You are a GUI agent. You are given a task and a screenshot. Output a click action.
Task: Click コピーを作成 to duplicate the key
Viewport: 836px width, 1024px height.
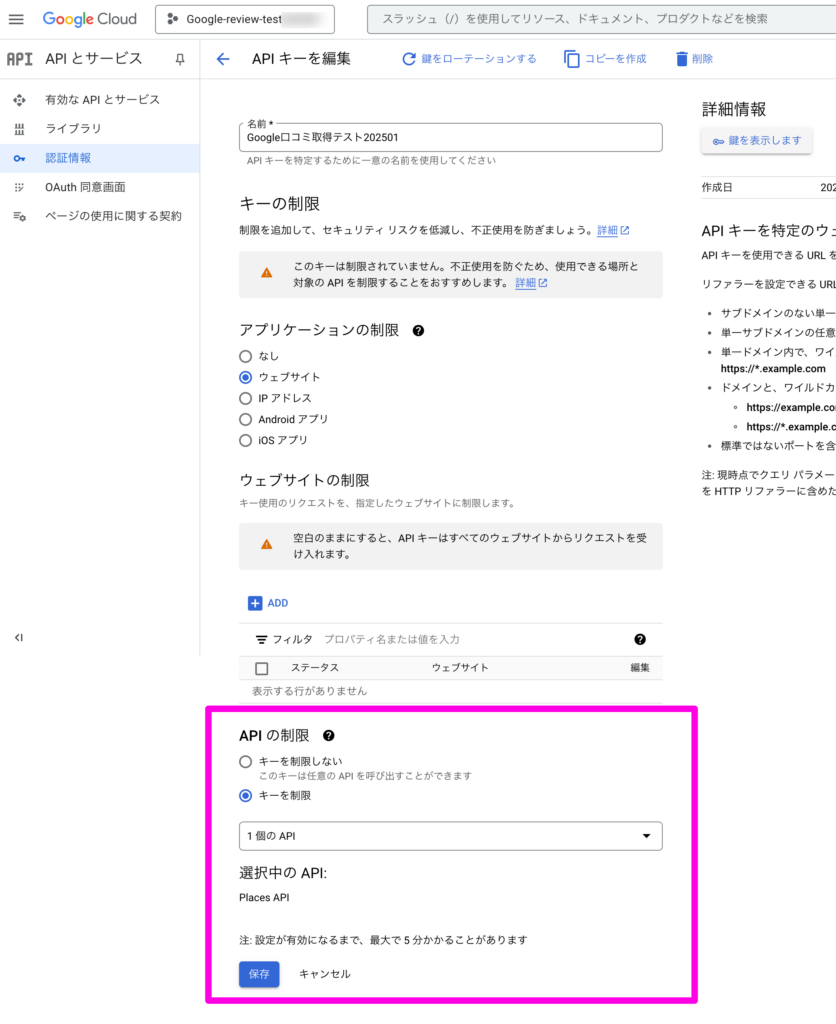coord(605,59)
